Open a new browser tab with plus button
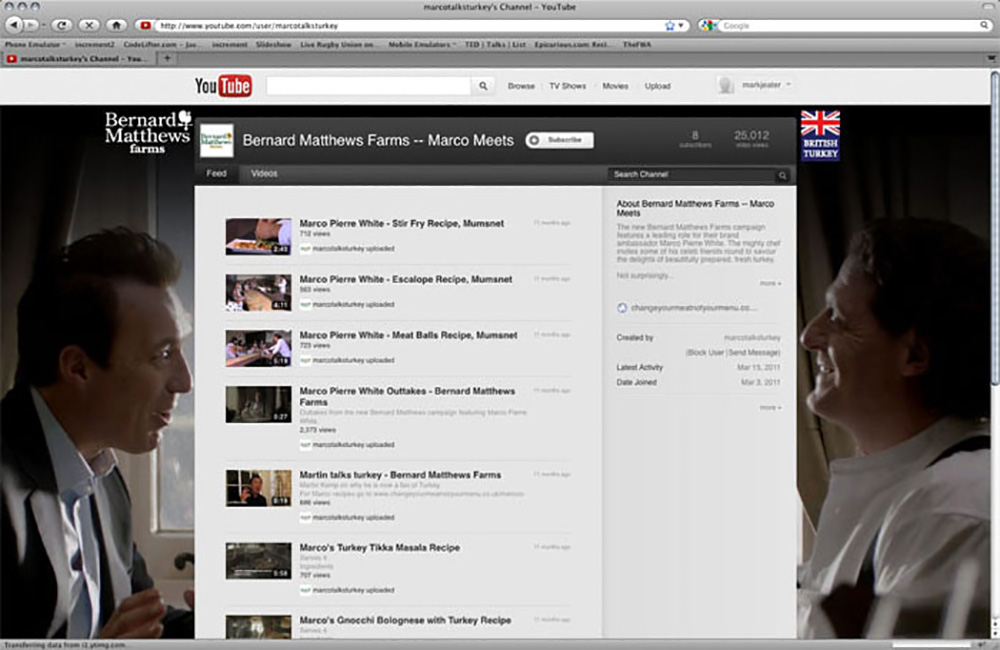Image resolution: width=1000 pixels, height=650 pixels. tap(168, 58)
